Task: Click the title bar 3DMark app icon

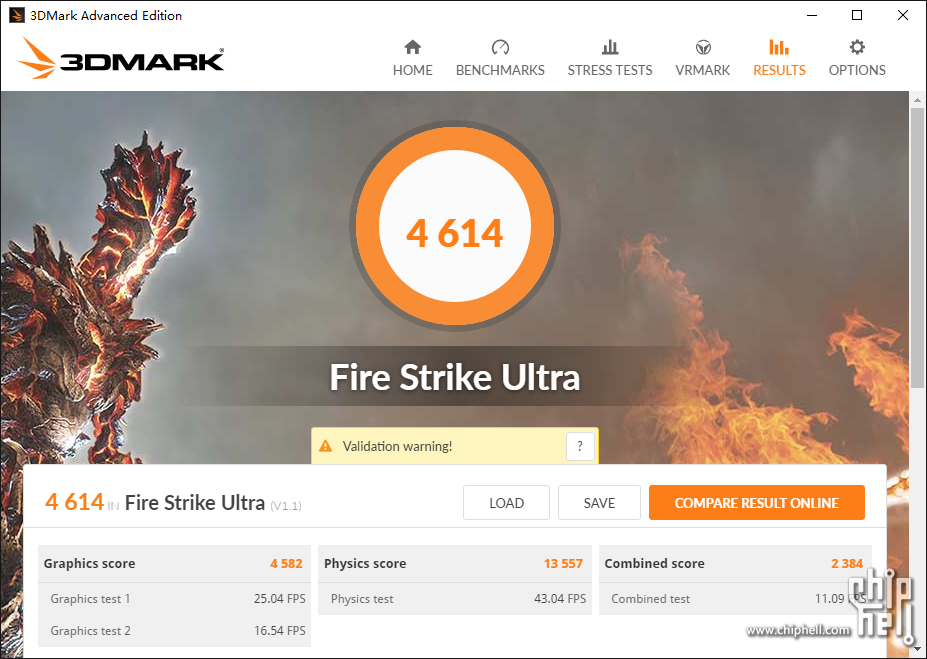Action: [17, 15]
